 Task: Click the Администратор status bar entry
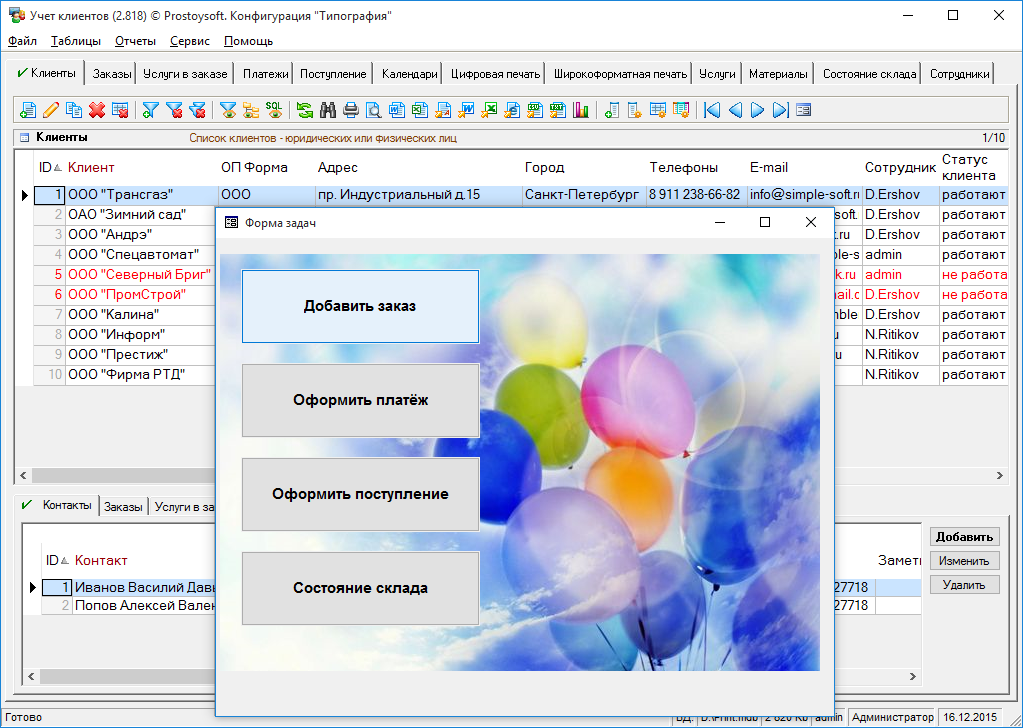coord(893,718)
